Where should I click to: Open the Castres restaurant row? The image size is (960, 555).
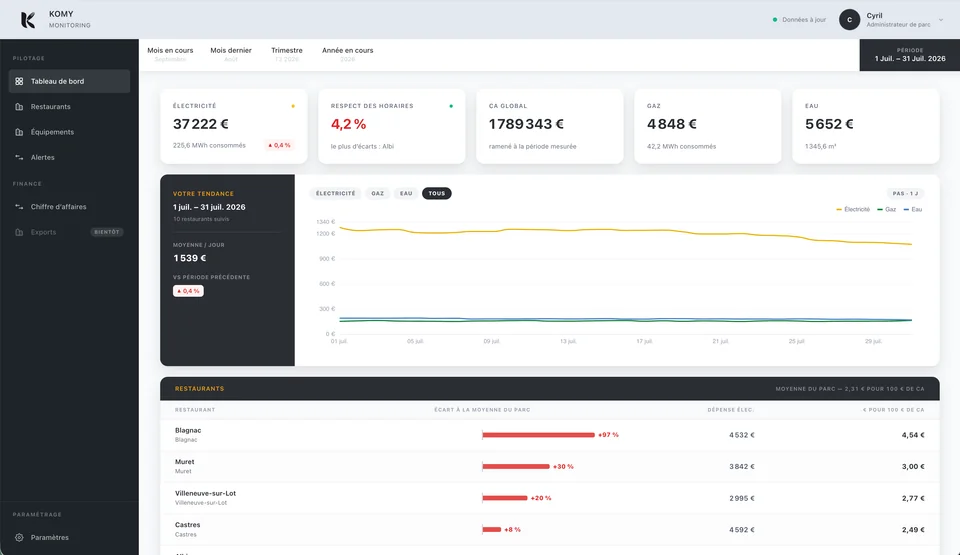[550, 530]
